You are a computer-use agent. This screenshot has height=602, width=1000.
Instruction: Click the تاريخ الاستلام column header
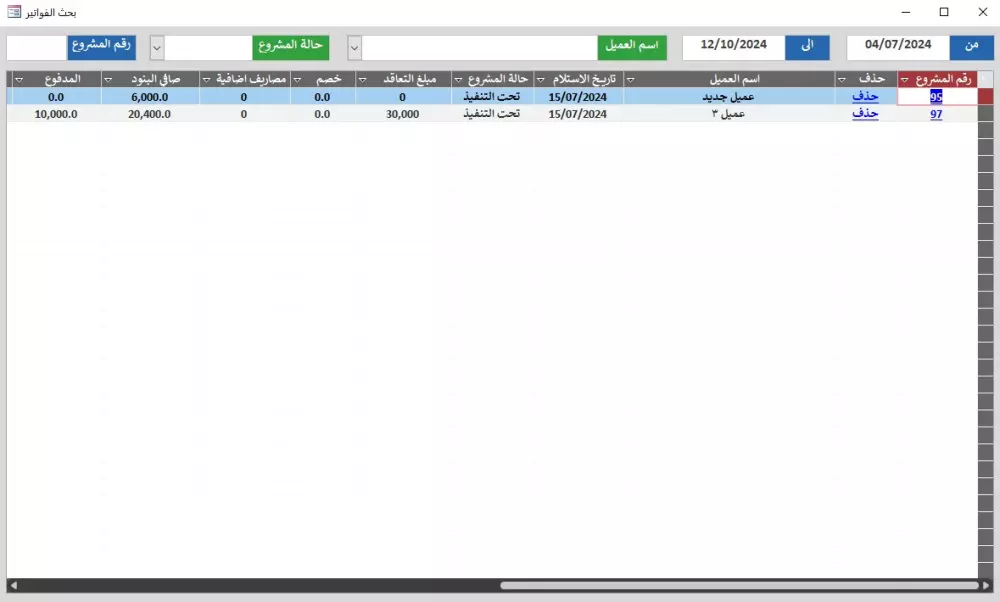click(578, 79)
